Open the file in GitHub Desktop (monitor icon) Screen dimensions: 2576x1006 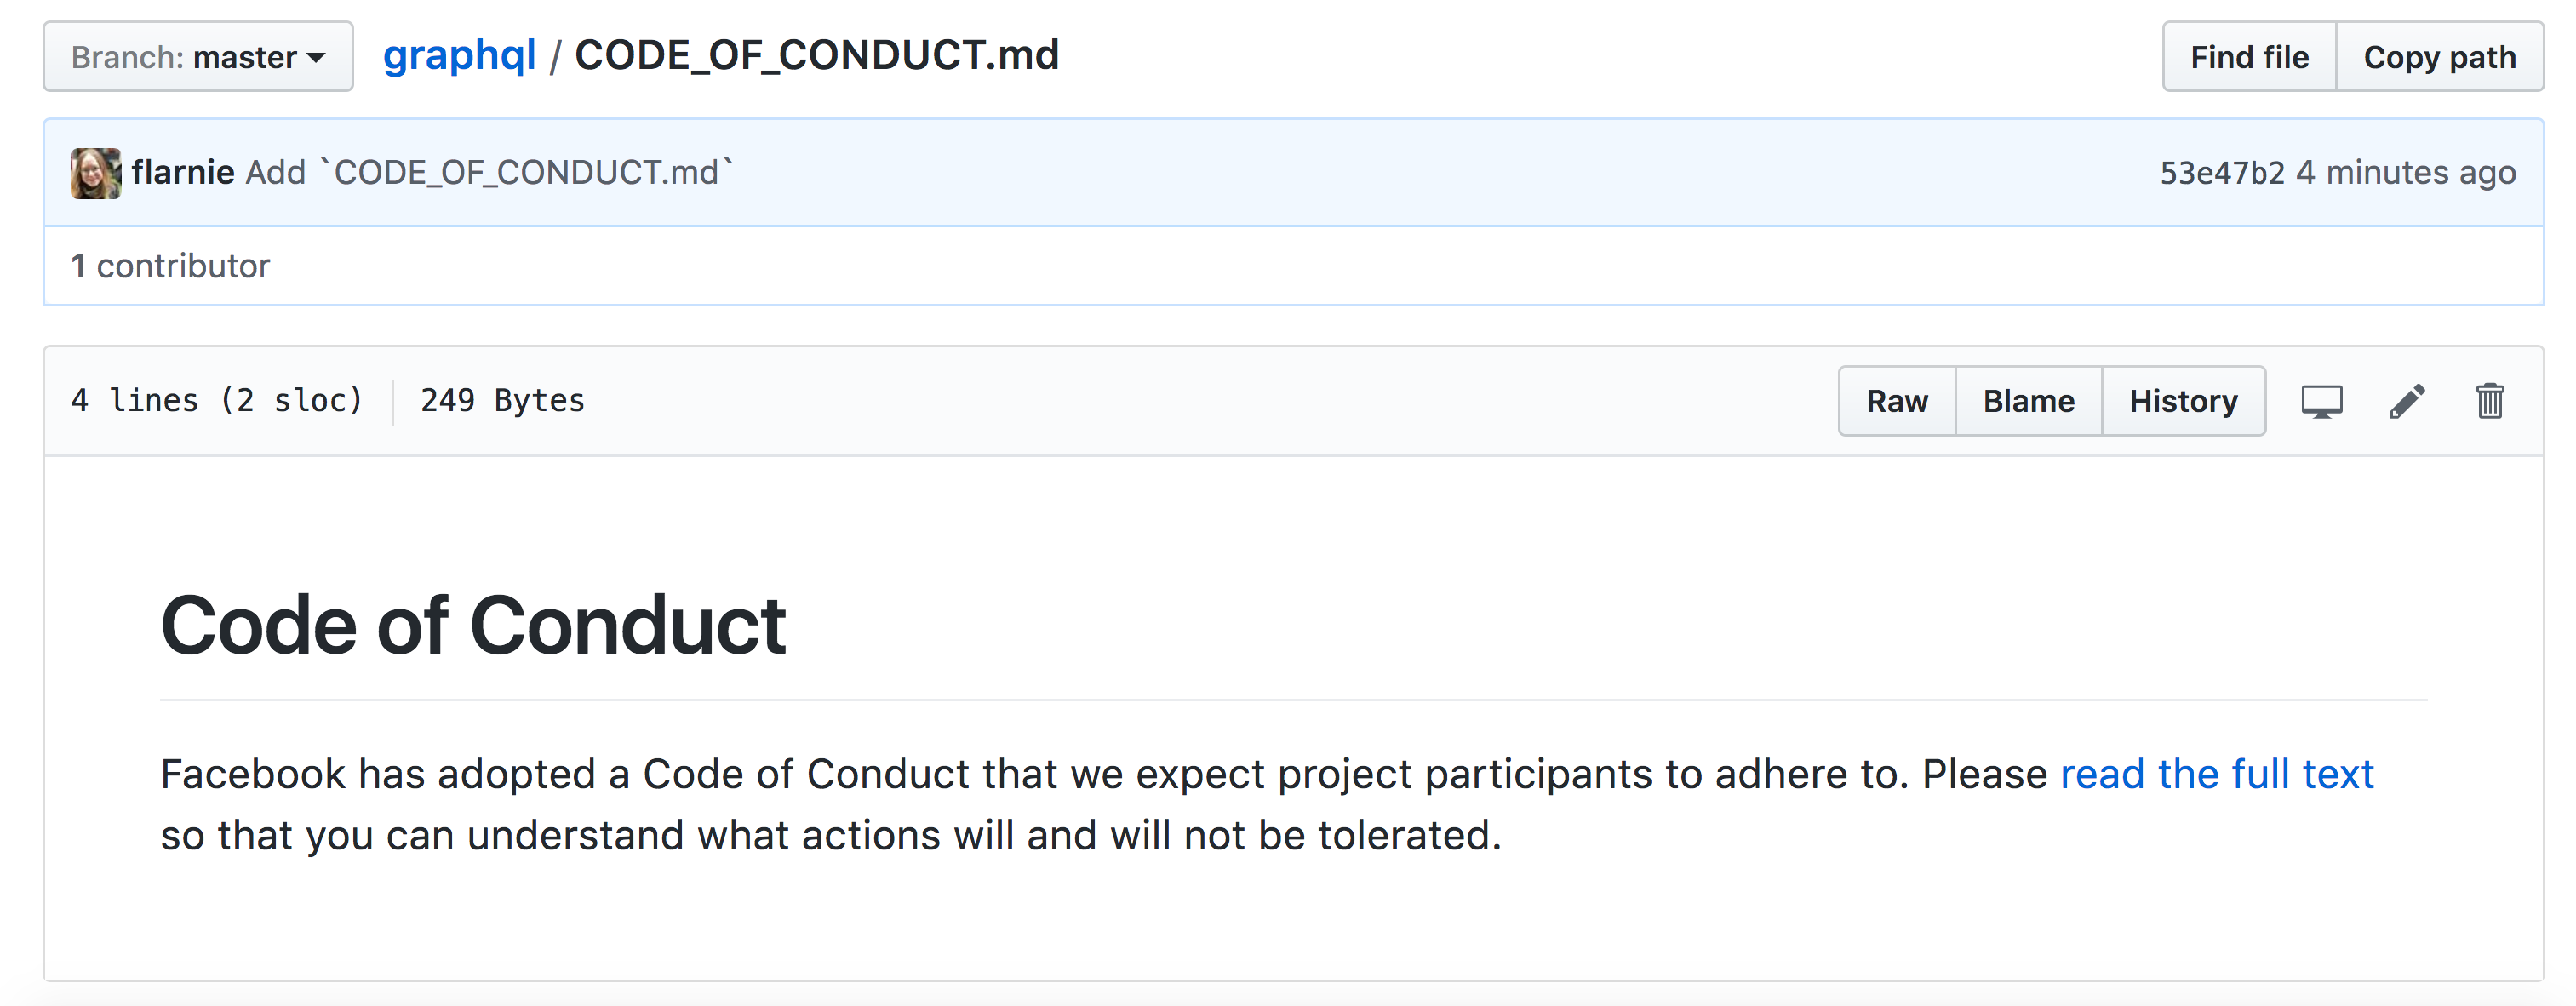pos(2321,401)
